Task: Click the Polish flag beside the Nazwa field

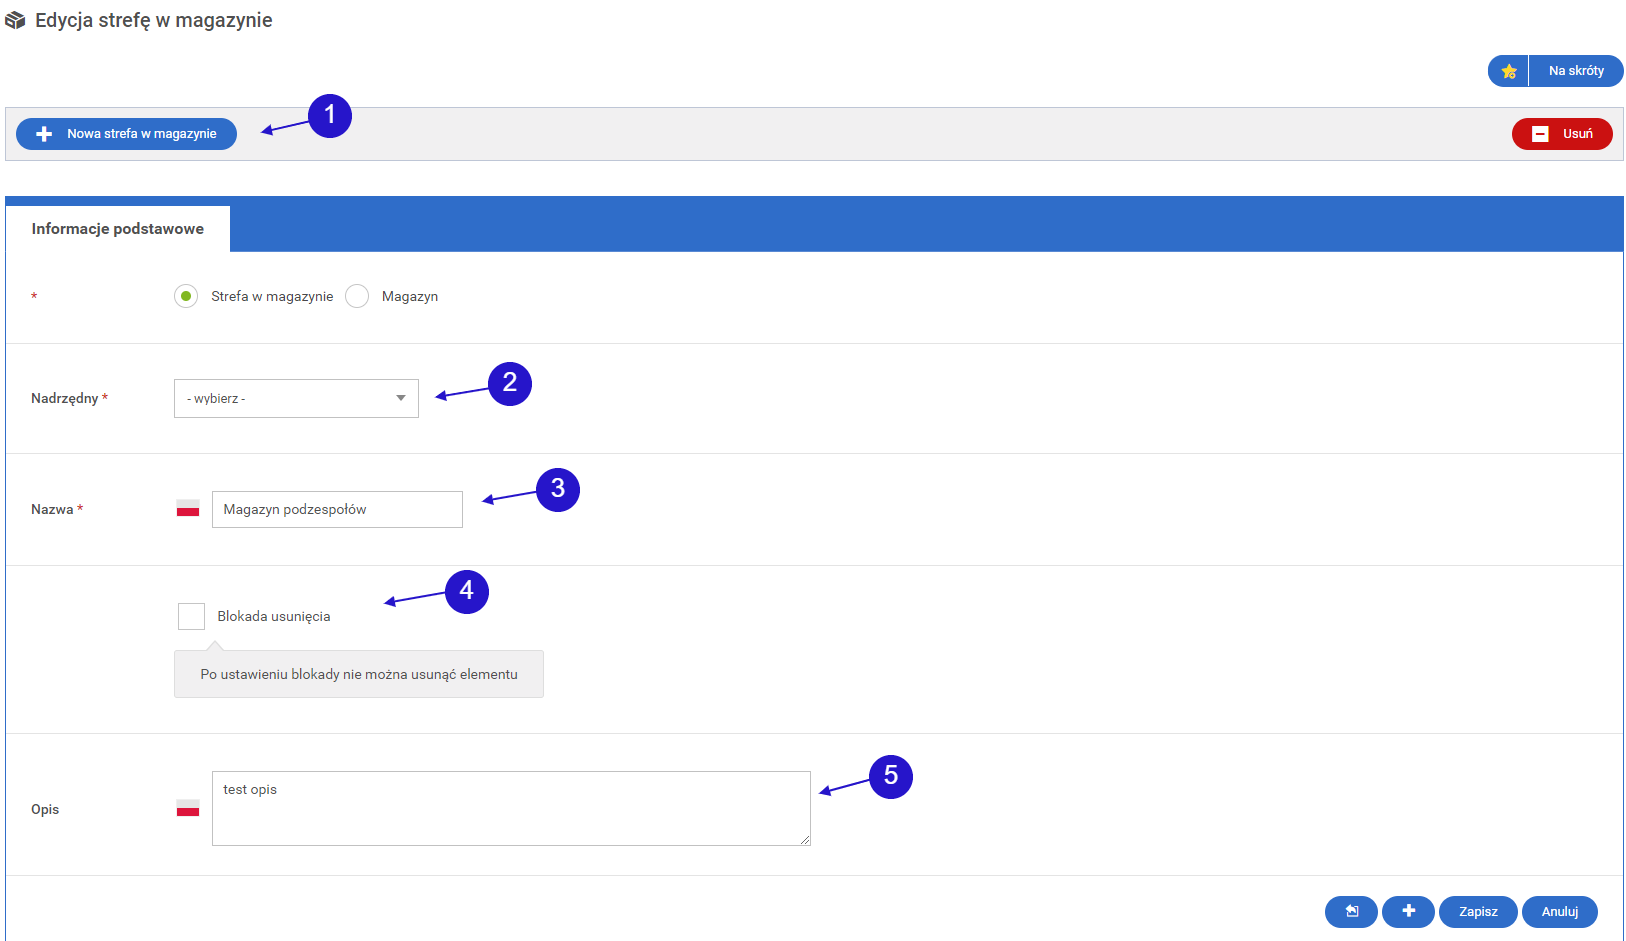Action: click(x=188, y=509)
